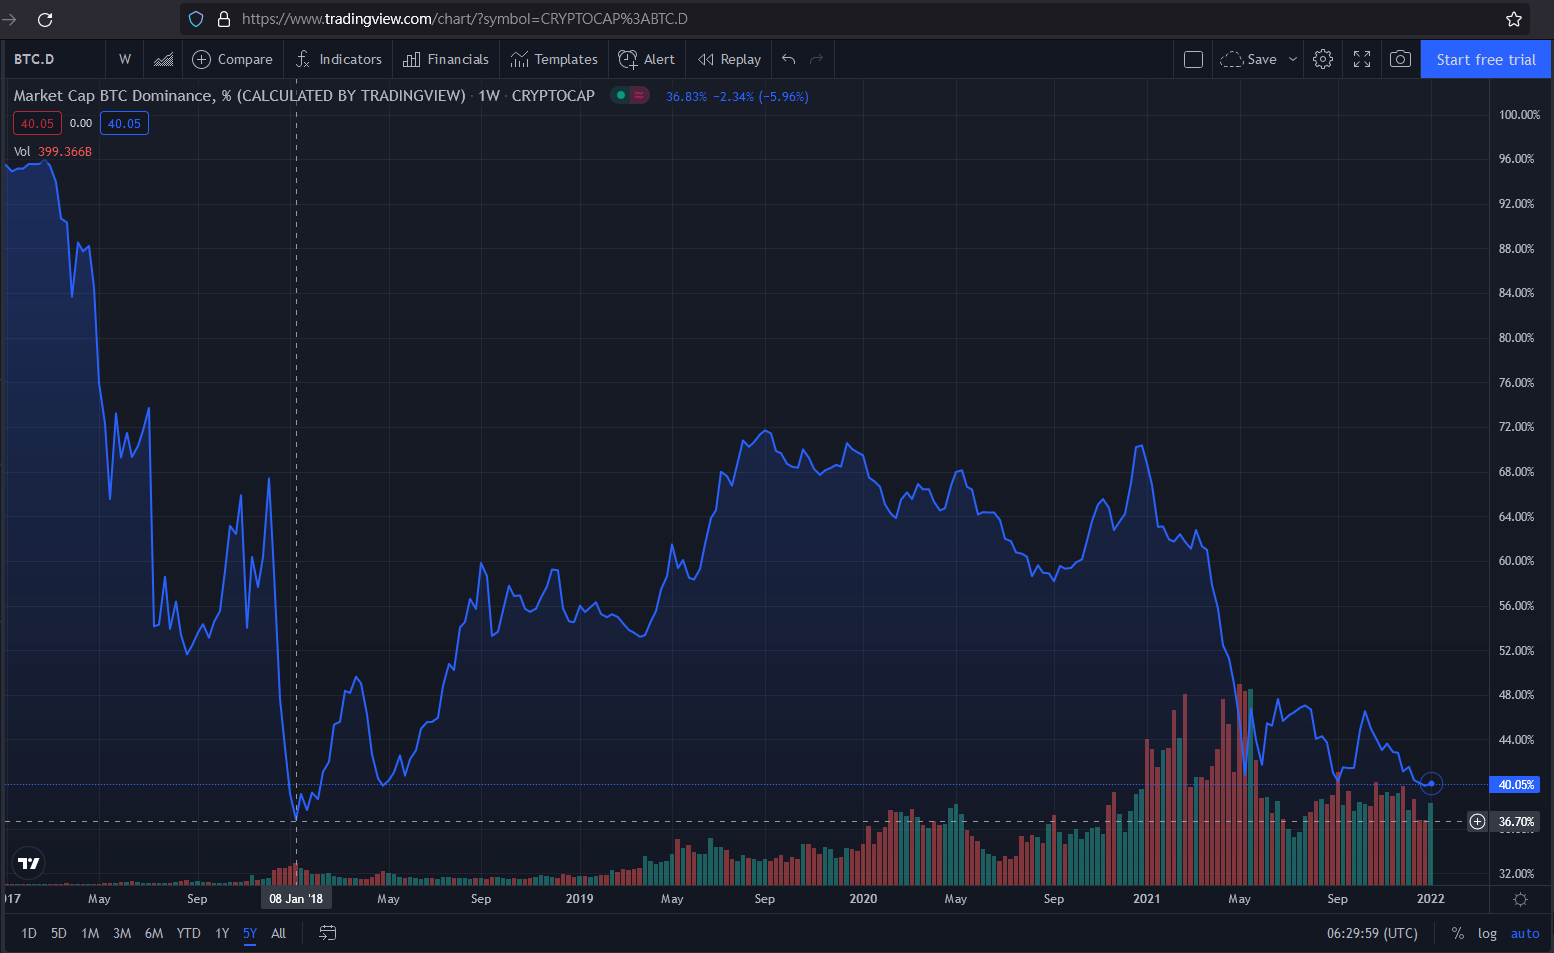Bookmark this page with the star icon
The width and height of the screenshot is (1554, 953).
[1514, 19]
